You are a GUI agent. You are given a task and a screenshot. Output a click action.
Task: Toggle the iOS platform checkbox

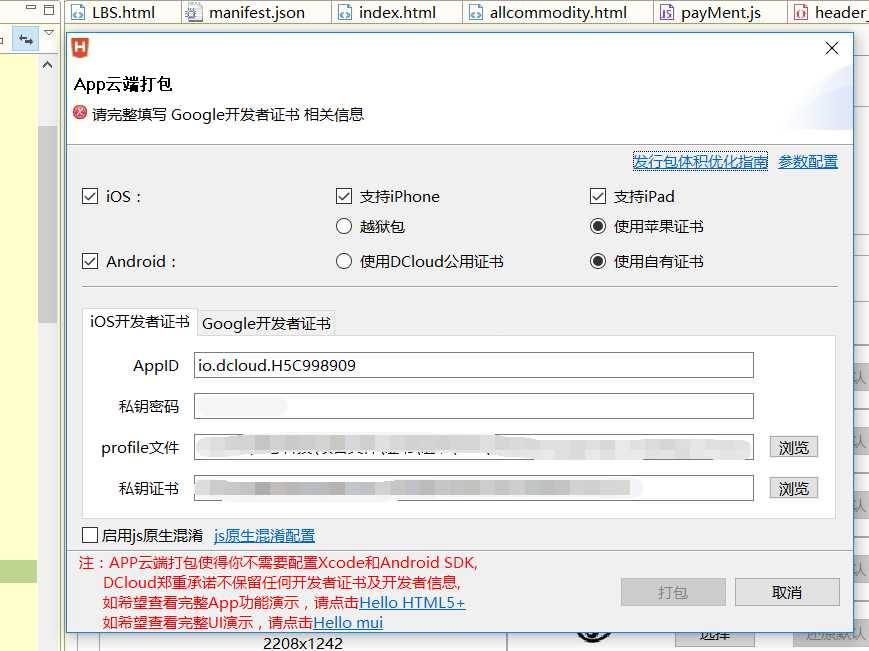[x=90, y=196]
